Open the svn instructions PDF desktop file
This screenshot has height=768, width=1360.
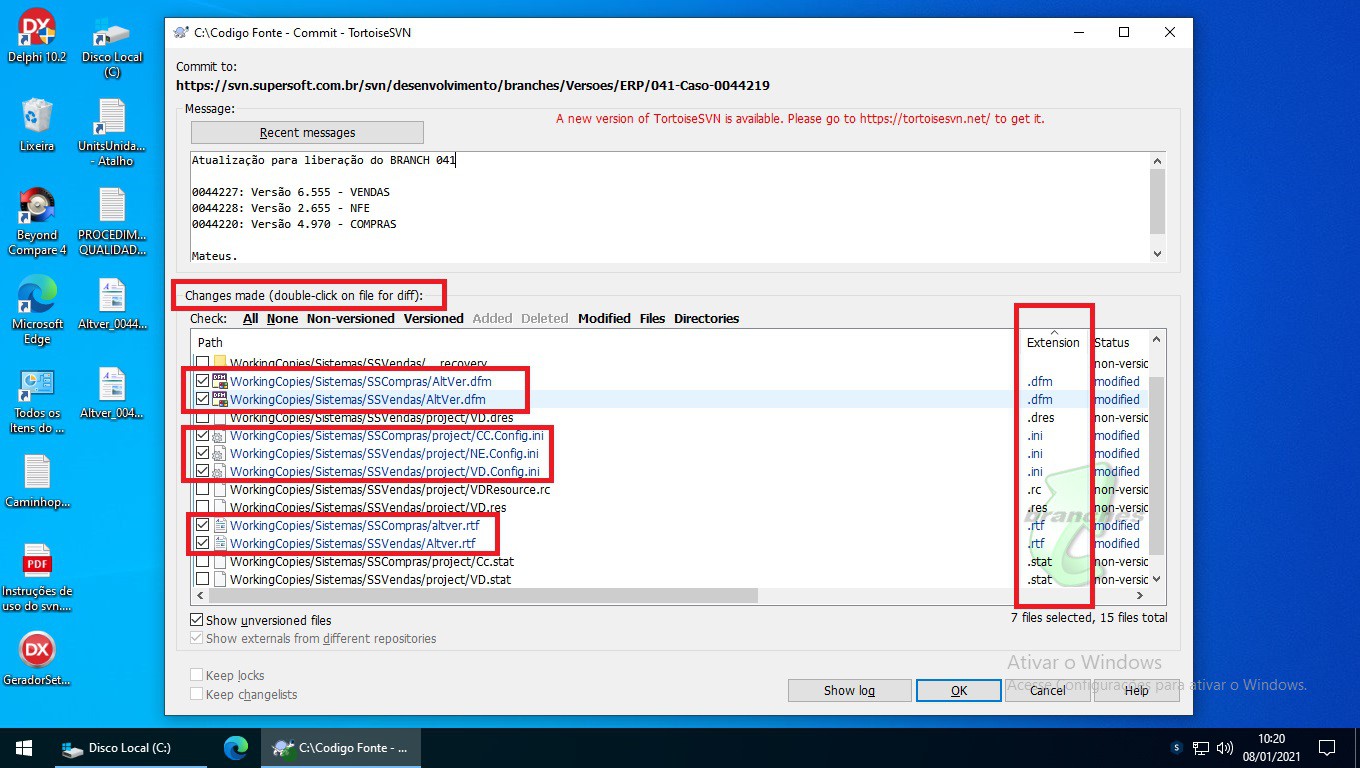[x=37, y=563]
